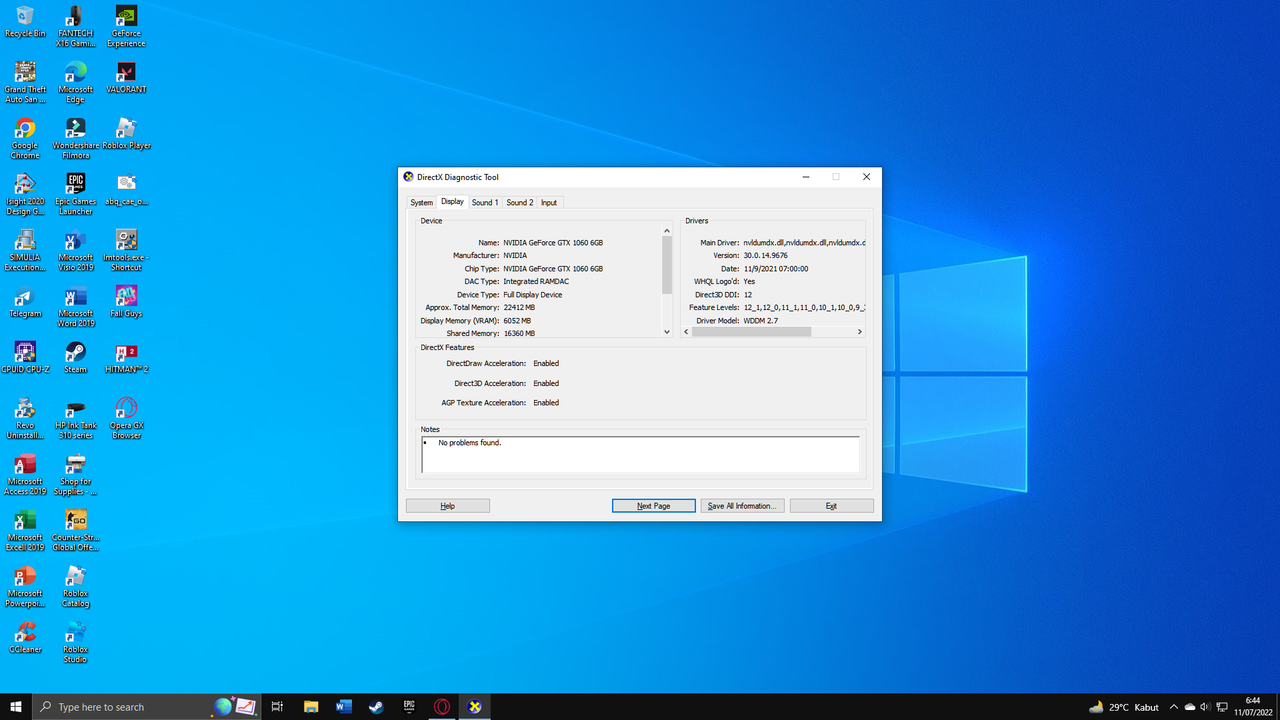Select the Roblox Player icon

[x=126, y=134]
